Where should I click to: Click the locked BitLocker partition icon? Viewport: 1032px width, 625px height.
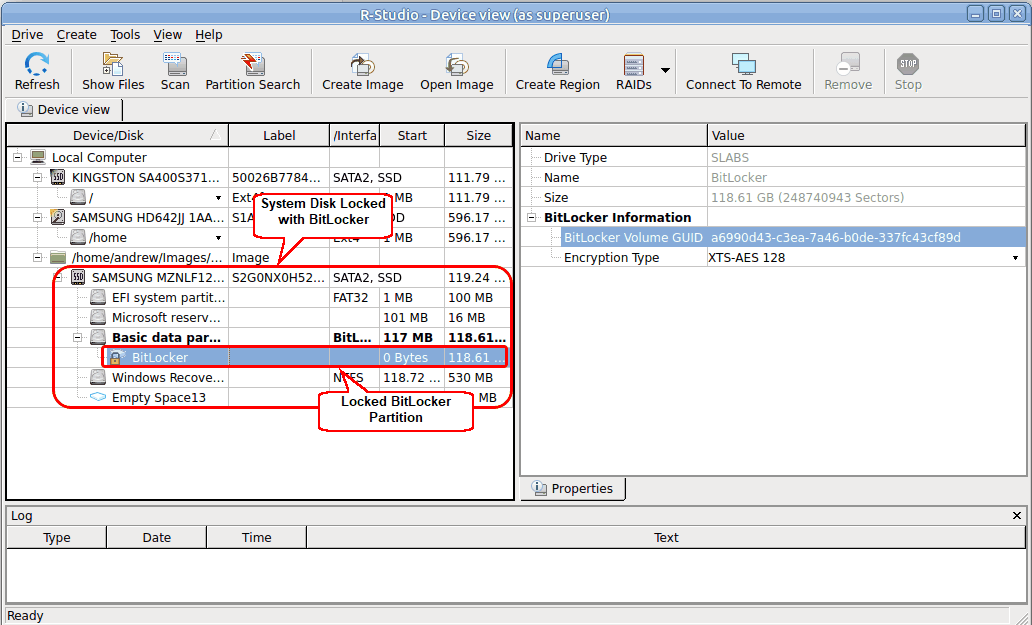(118, 357)
